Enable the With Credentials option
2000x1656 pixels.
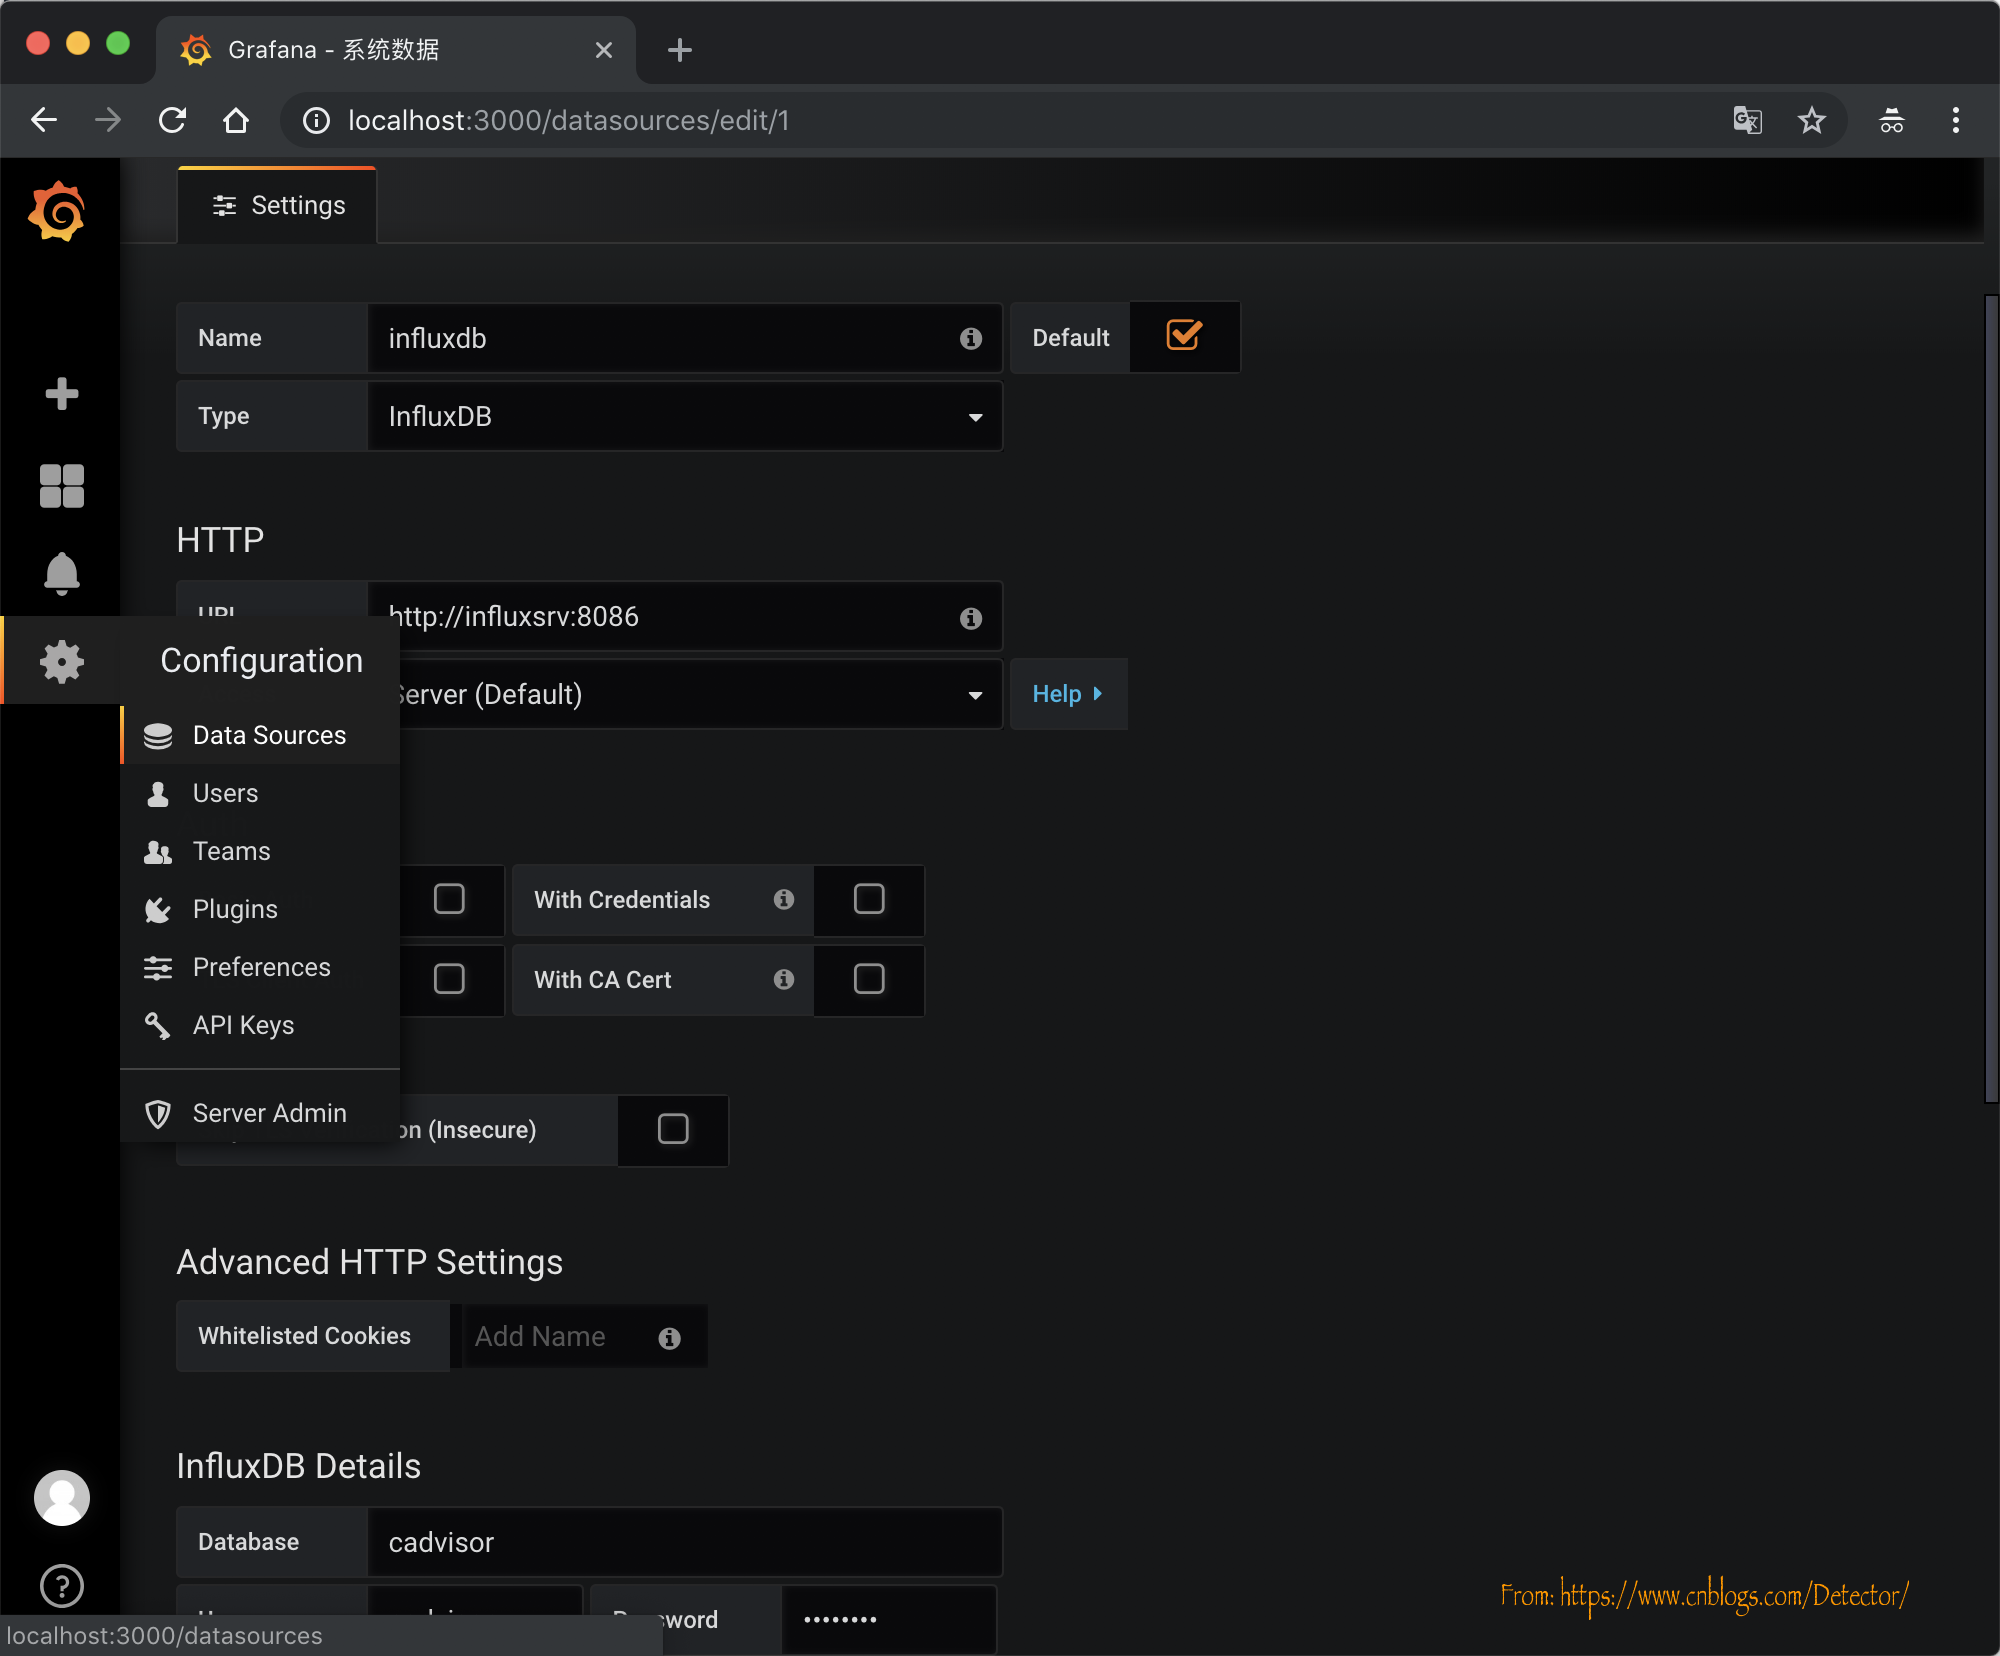[868, 899]
